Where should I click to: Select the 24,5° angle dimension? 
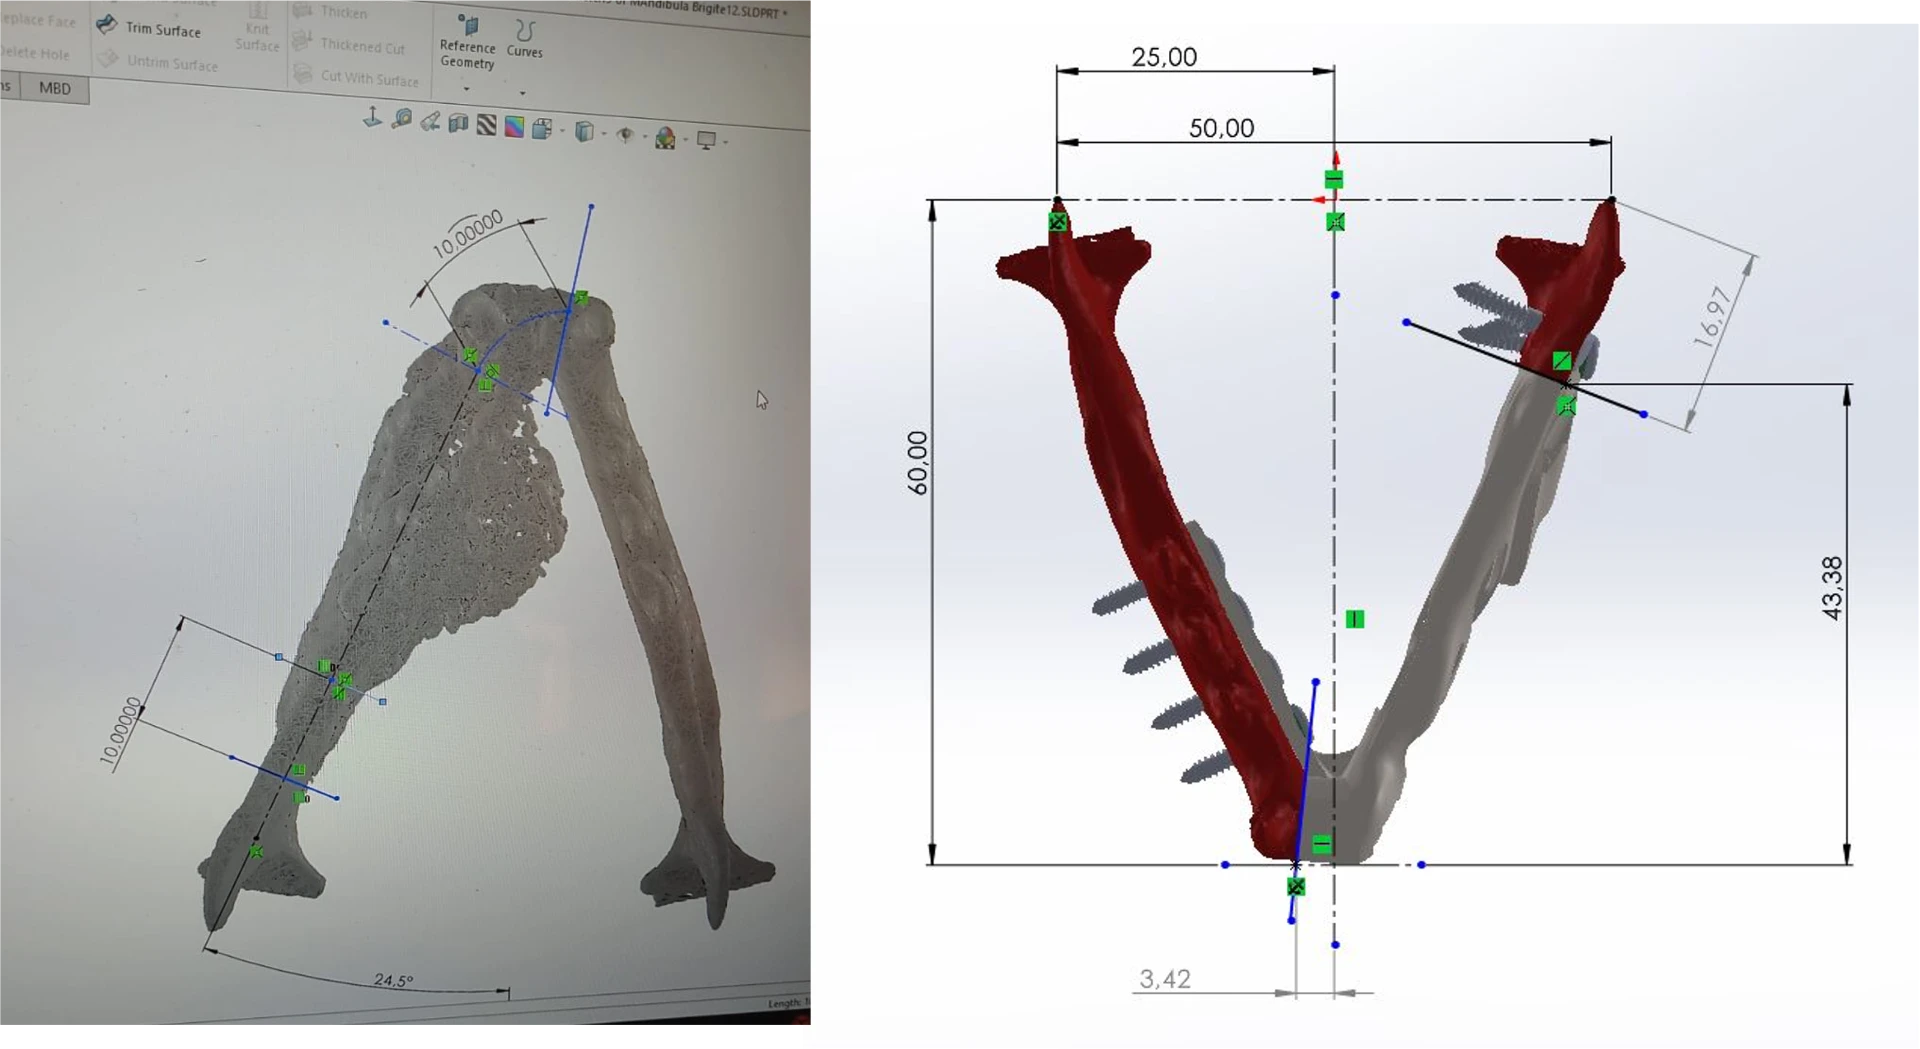click(x=393, y=980)
